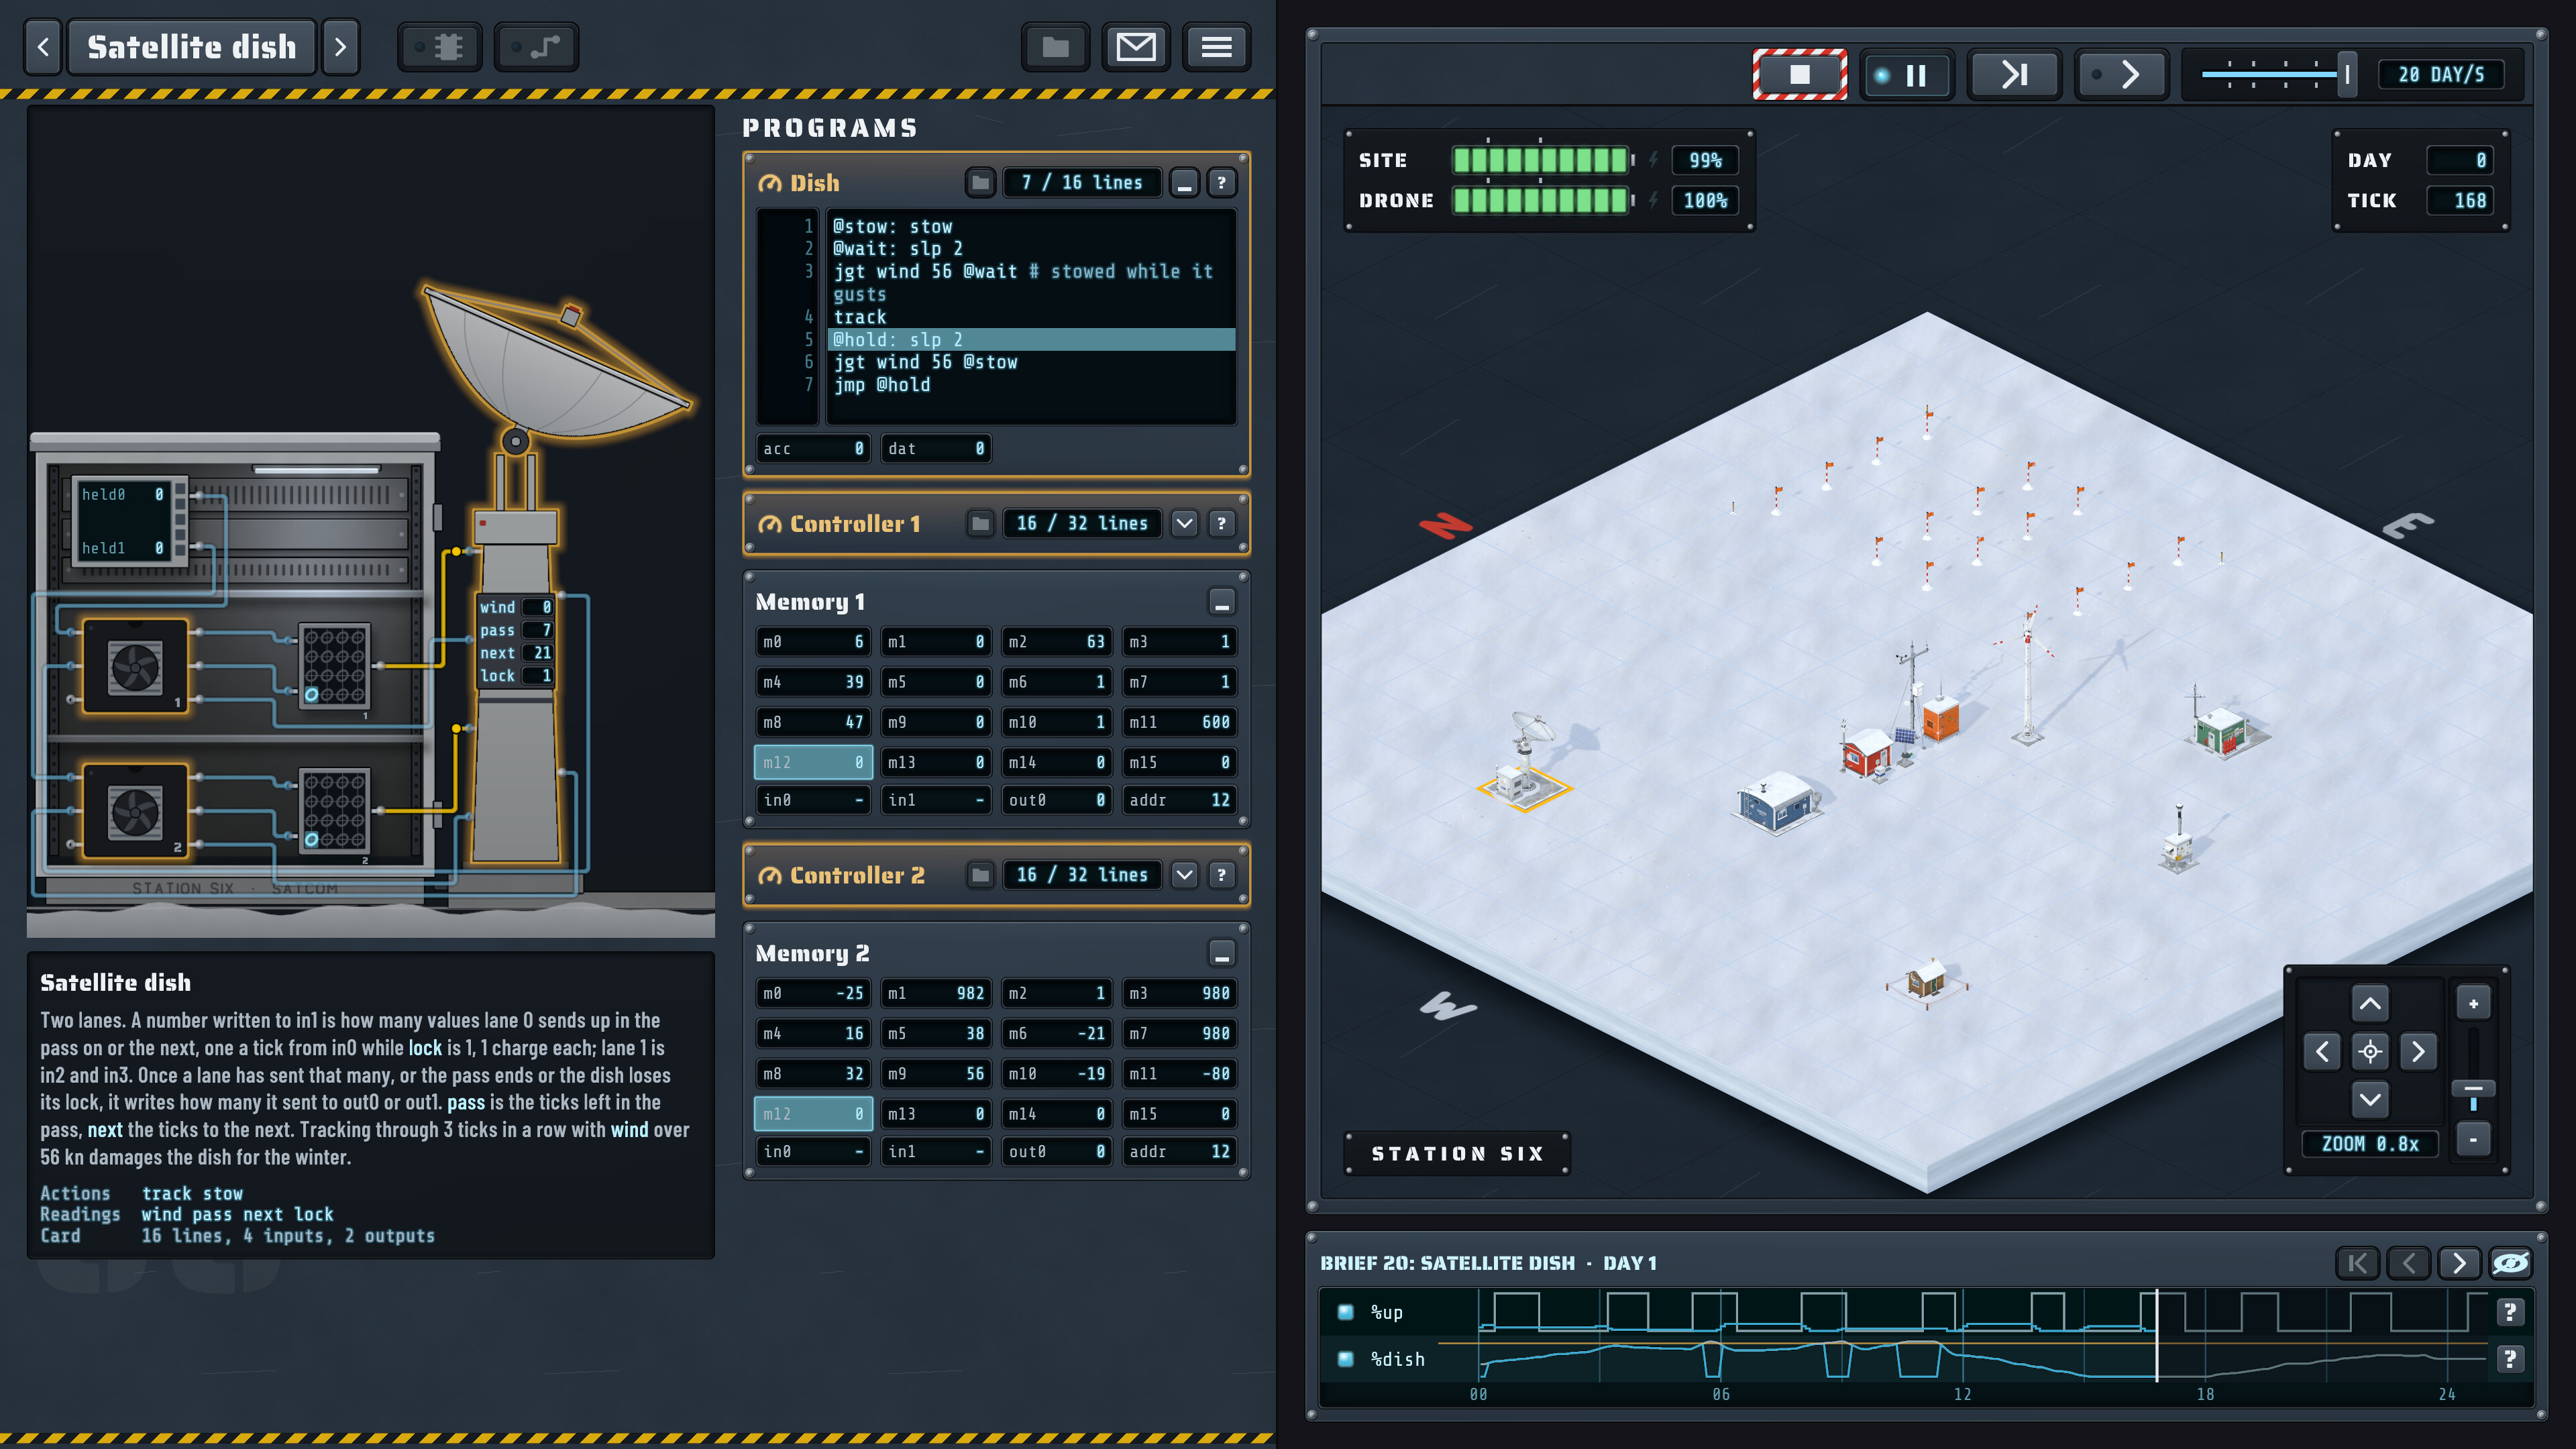Go to the previous device with the left arrow
Screen dimensions: 2576x1449
pyautogui.click(x=43, y=47)
